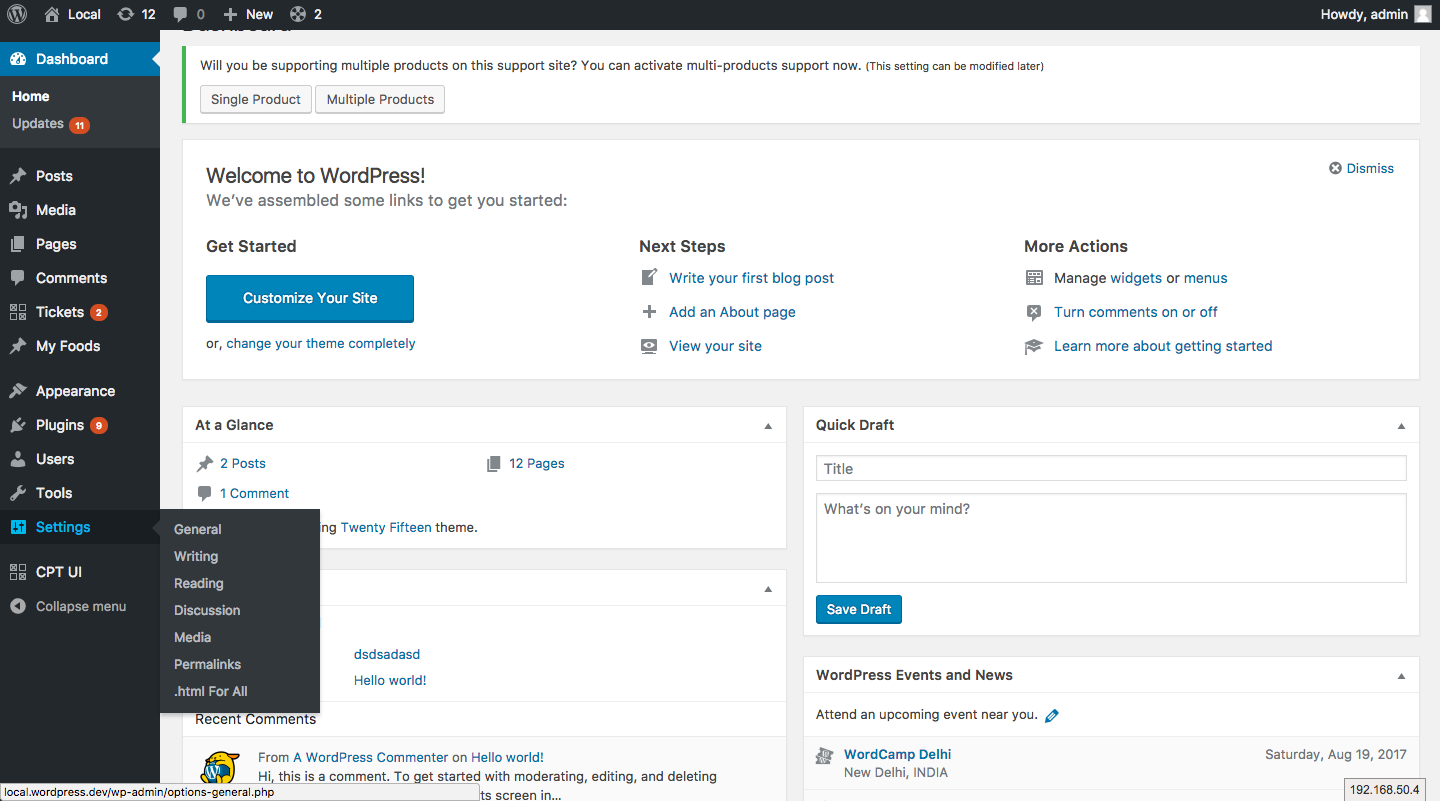
Task: Click the admin user avatar
Action: click(1422, 14)
